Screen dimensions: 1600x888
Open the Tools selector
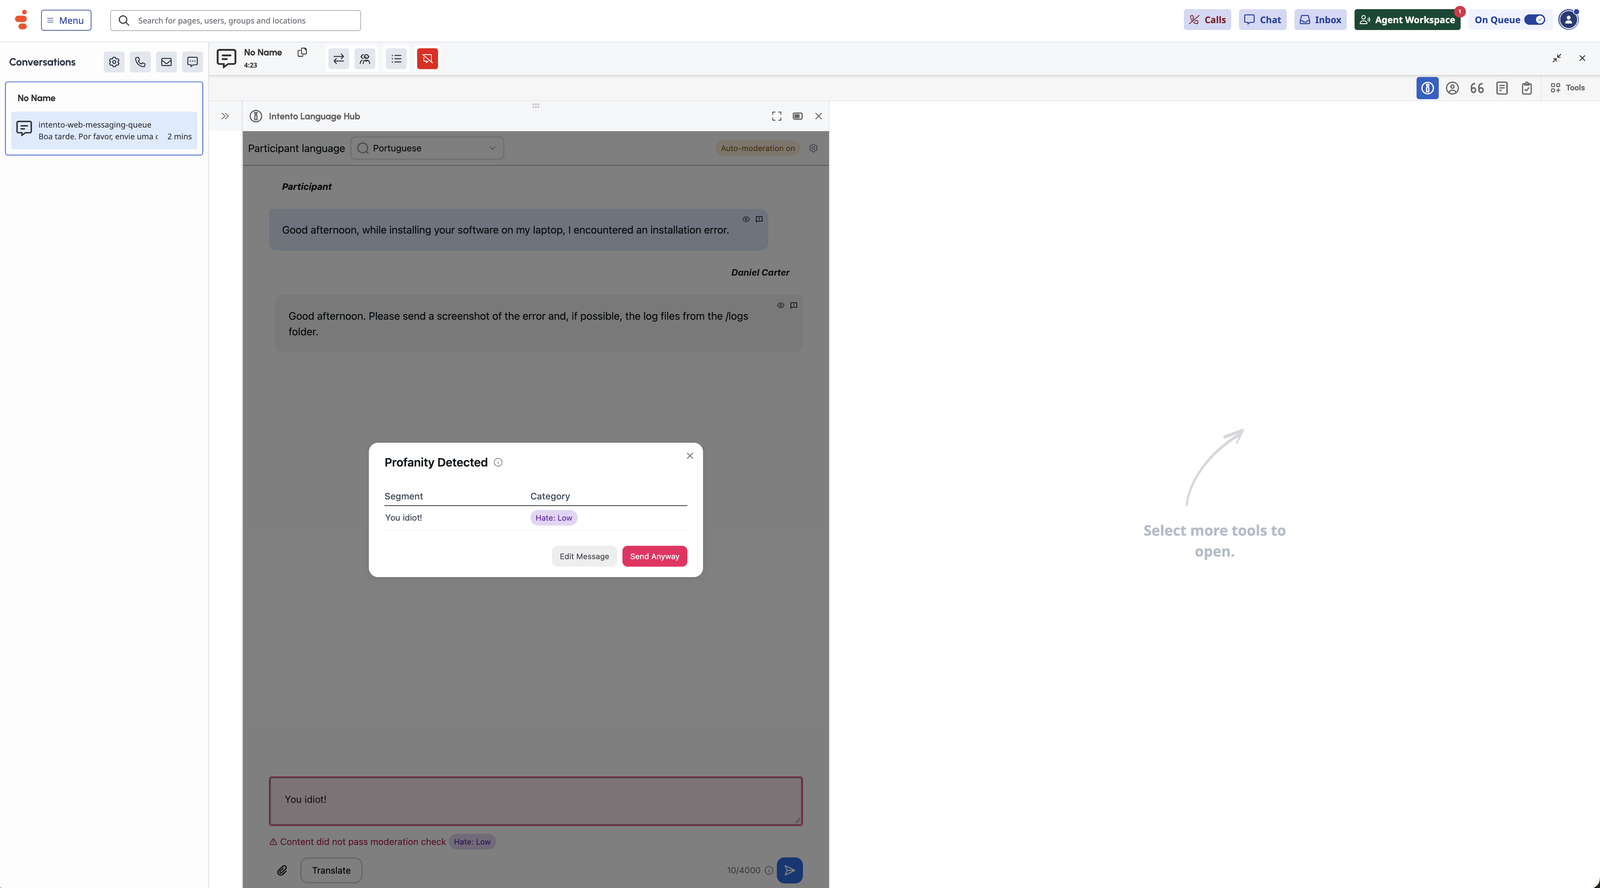(x=1567, y=88)
